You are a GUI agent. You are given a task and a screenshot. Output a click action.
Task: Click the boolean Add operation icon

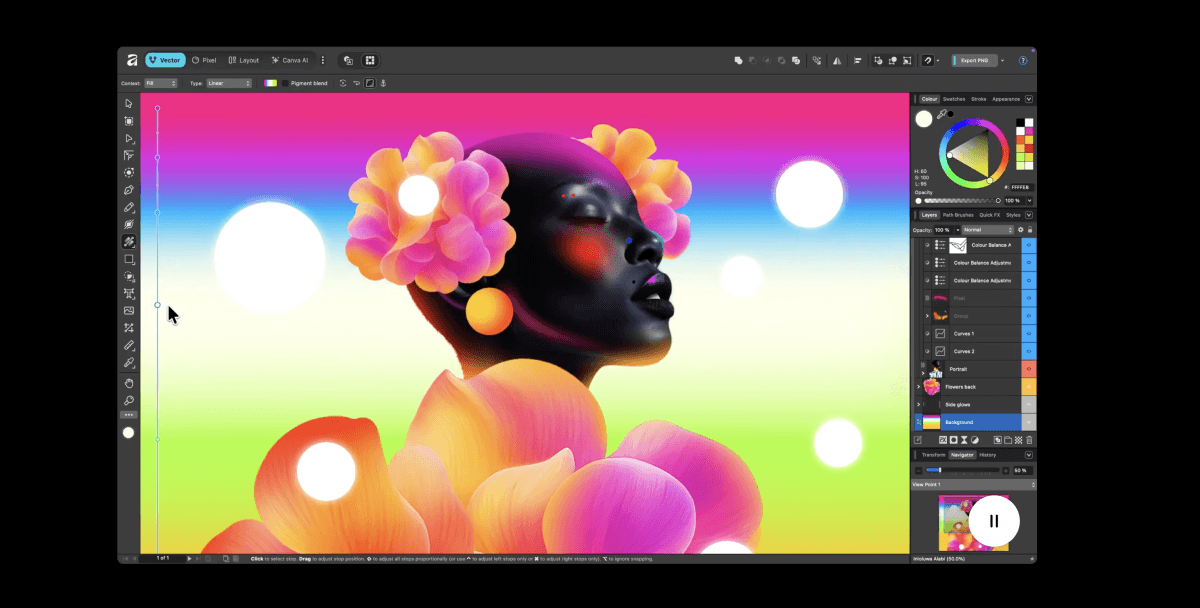(738, 60)
